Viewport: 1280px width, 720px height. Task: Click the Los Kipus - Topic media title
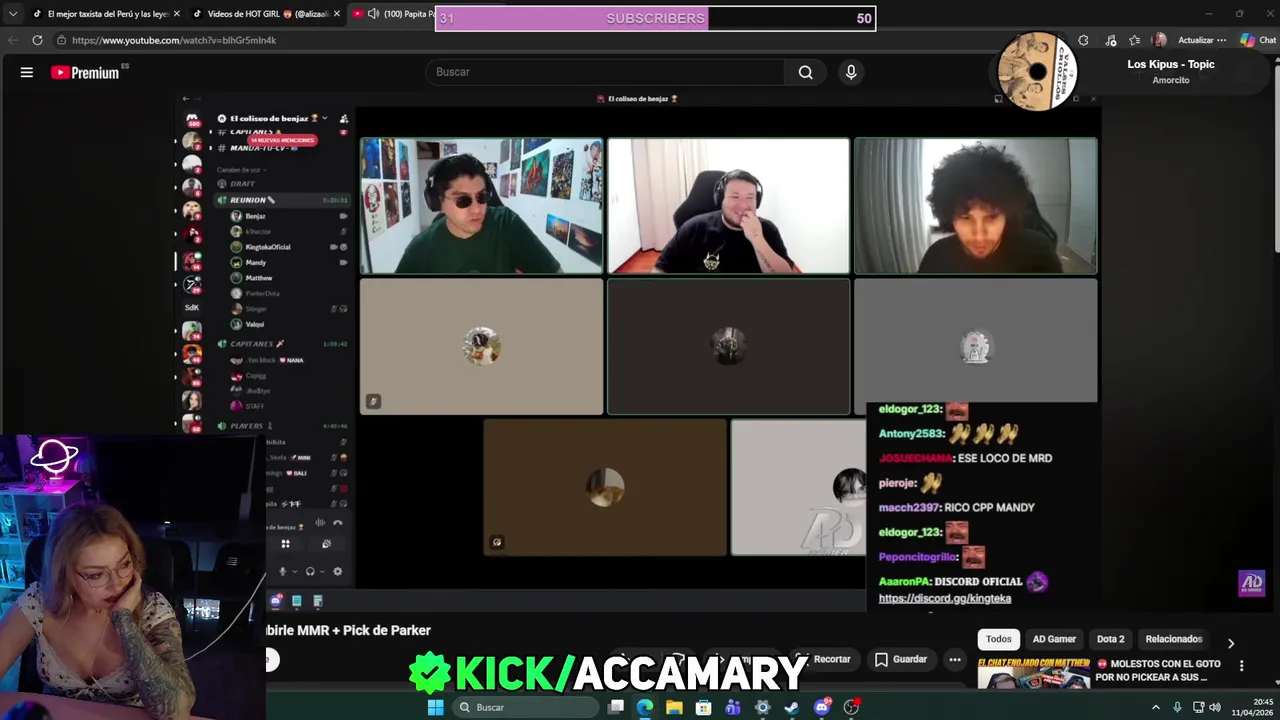click(1171, 64)
